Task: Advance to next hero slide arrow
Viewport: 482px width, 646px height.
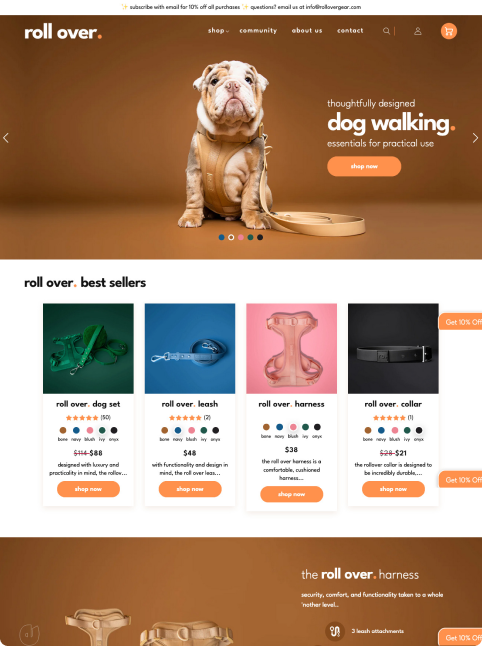Action: click(475, 138)
